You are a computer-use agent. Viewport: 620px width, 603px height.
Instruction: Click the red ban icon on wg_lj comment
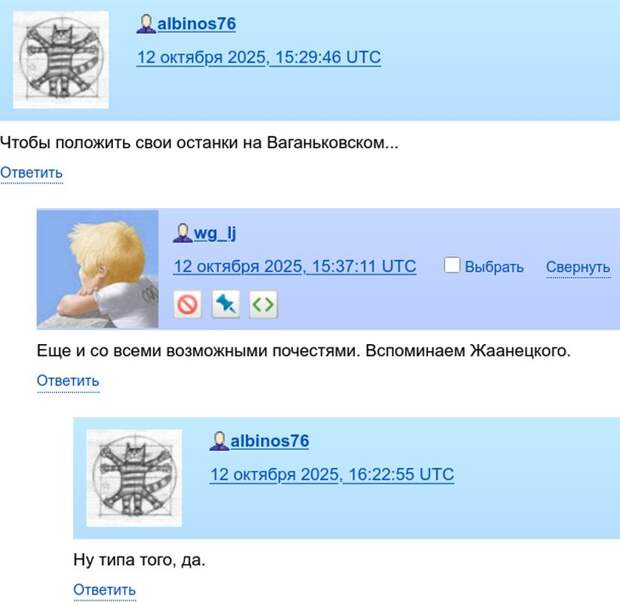187,304
